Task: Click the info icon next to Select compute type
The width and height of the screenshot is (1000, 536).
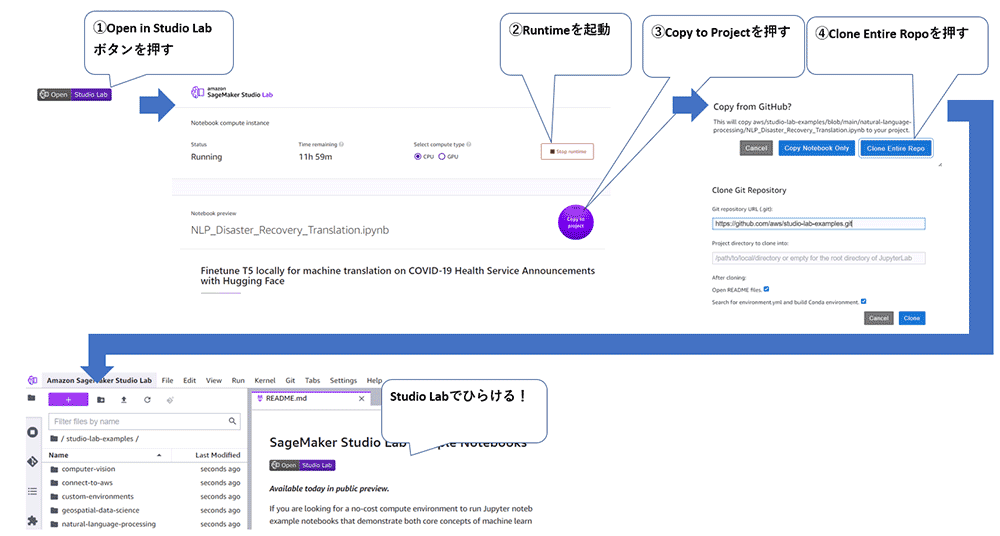Action: tap(469, 144)
